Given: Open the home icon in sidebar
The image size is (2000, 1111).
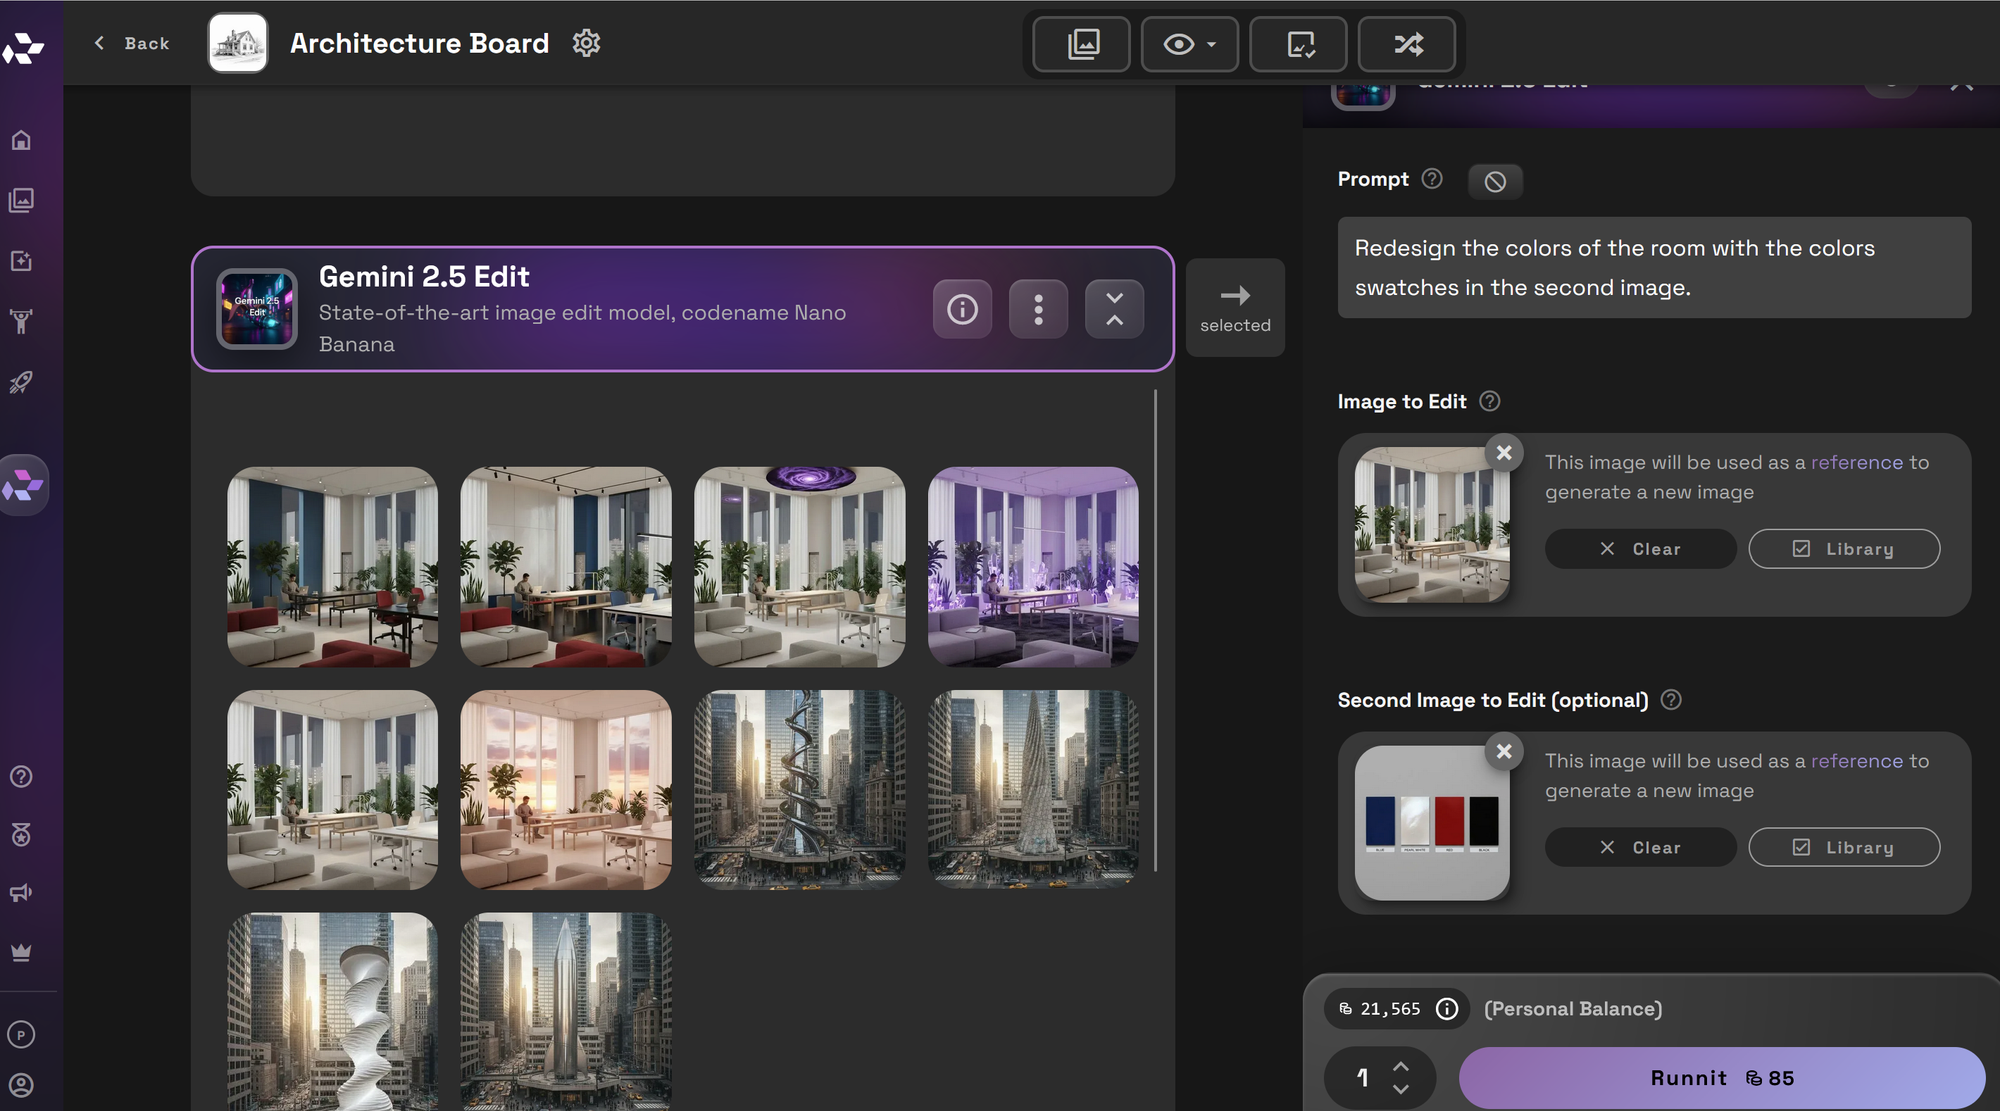Looking at the screenshot, I should tap(21, 140).
